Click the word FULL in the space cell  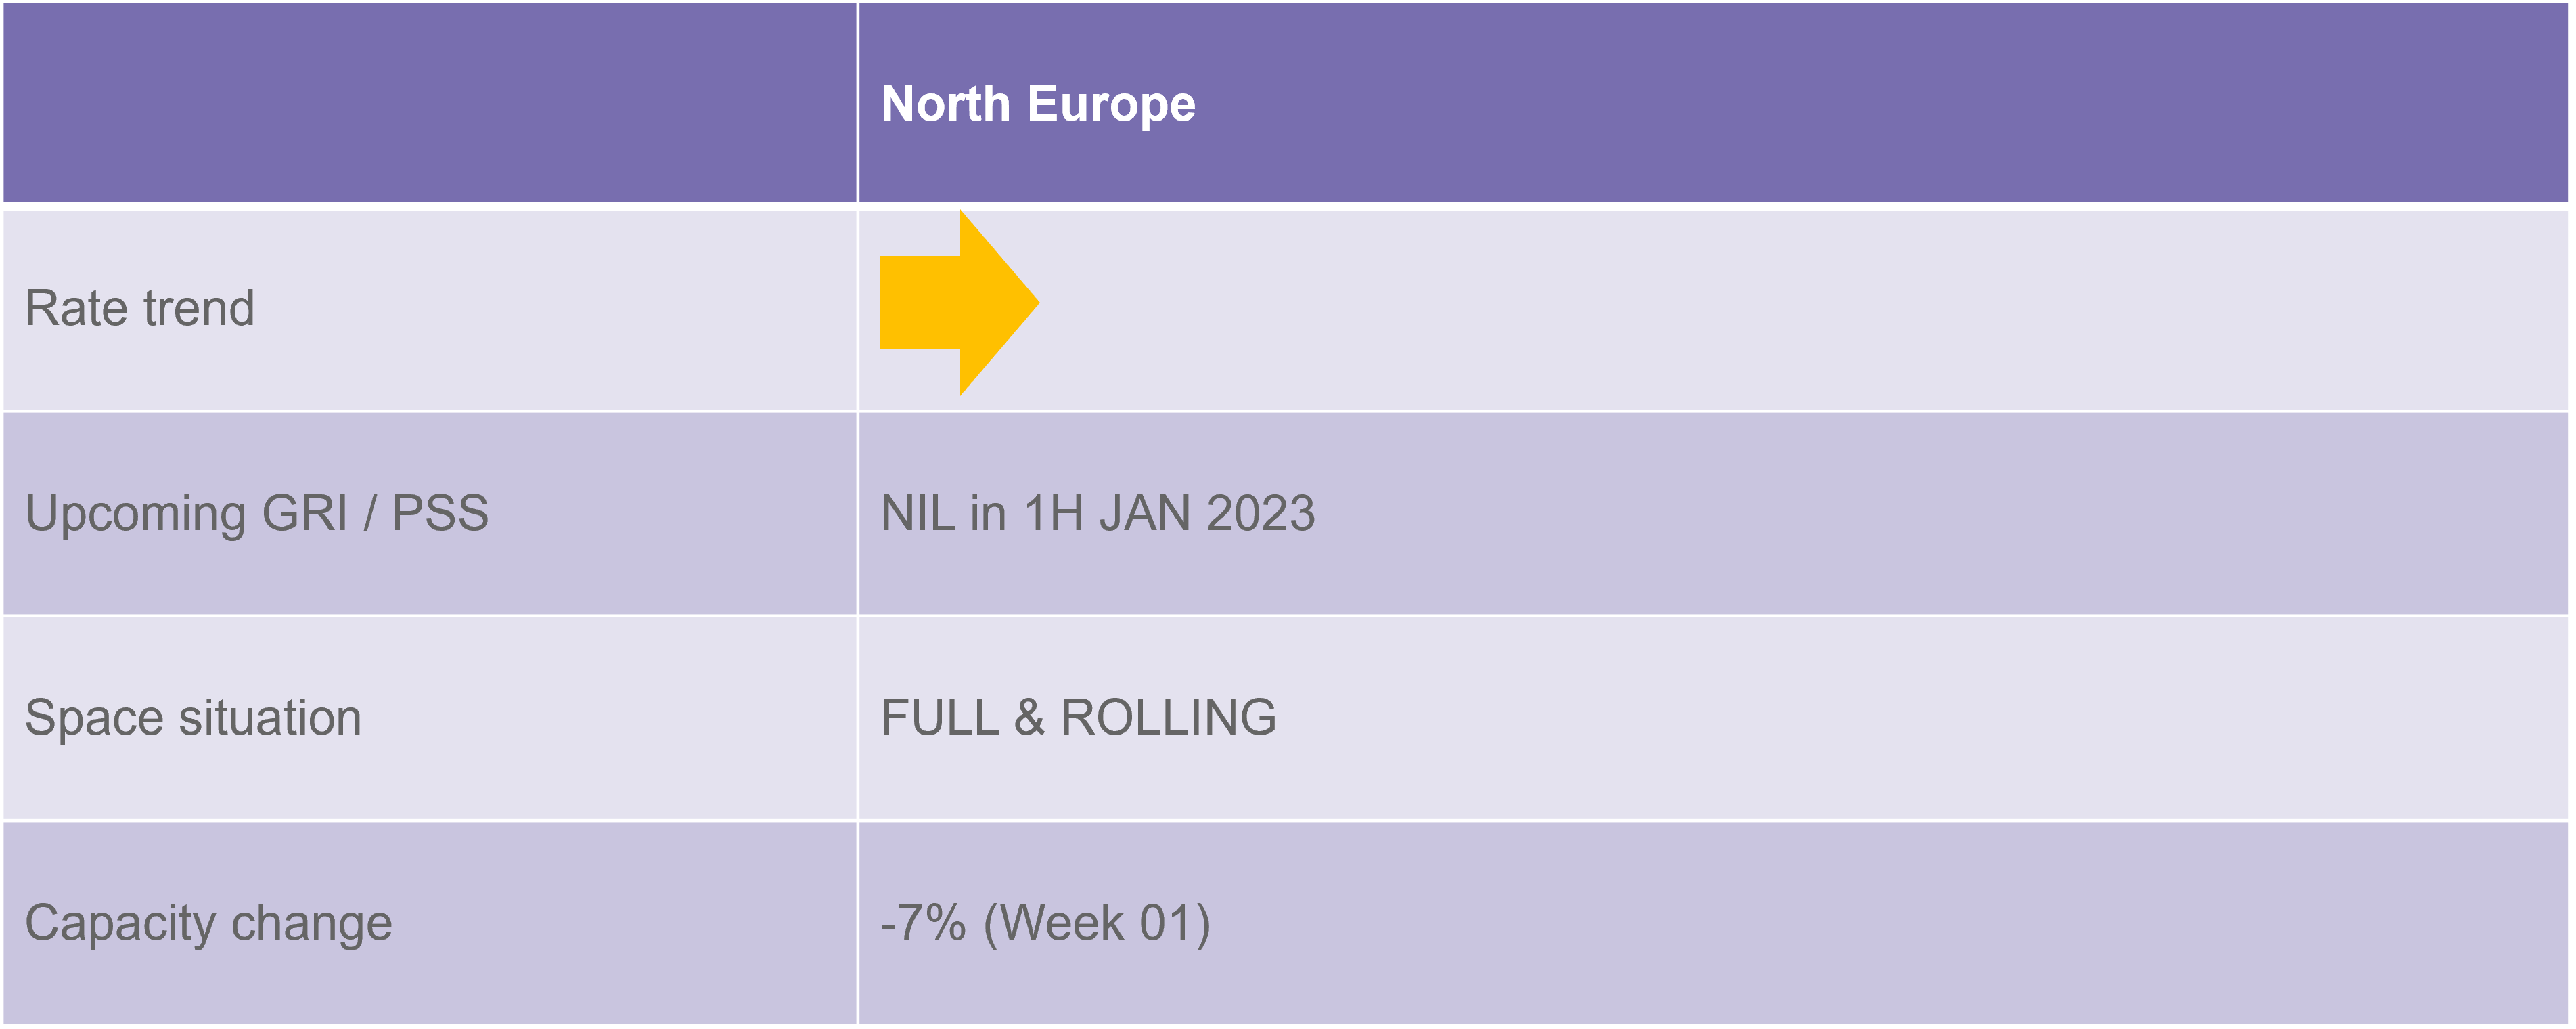940,718
